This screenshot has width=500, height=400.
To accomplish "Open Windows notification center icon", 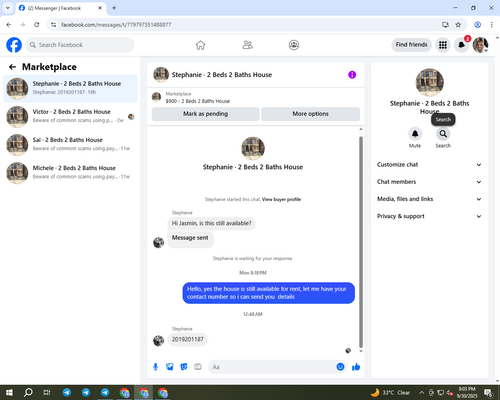I will click(489, 393).
